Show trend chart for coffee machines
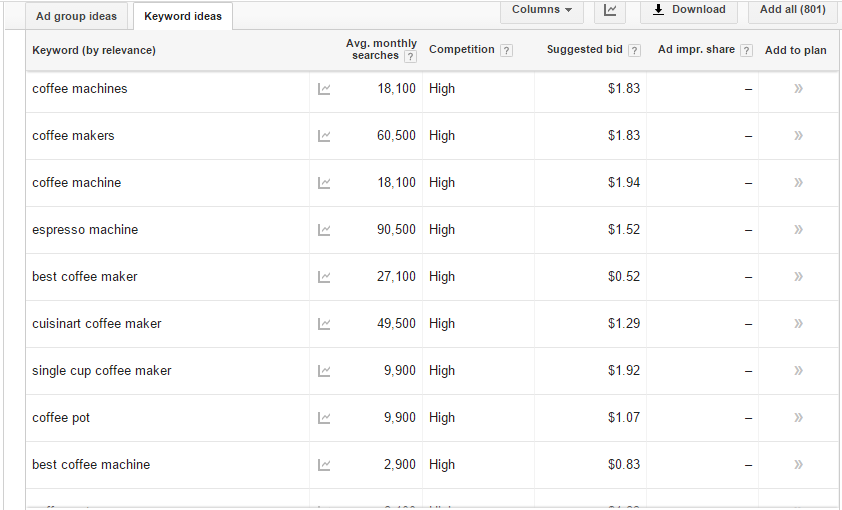This screenshot has width=842, height=510. [324, 89]
